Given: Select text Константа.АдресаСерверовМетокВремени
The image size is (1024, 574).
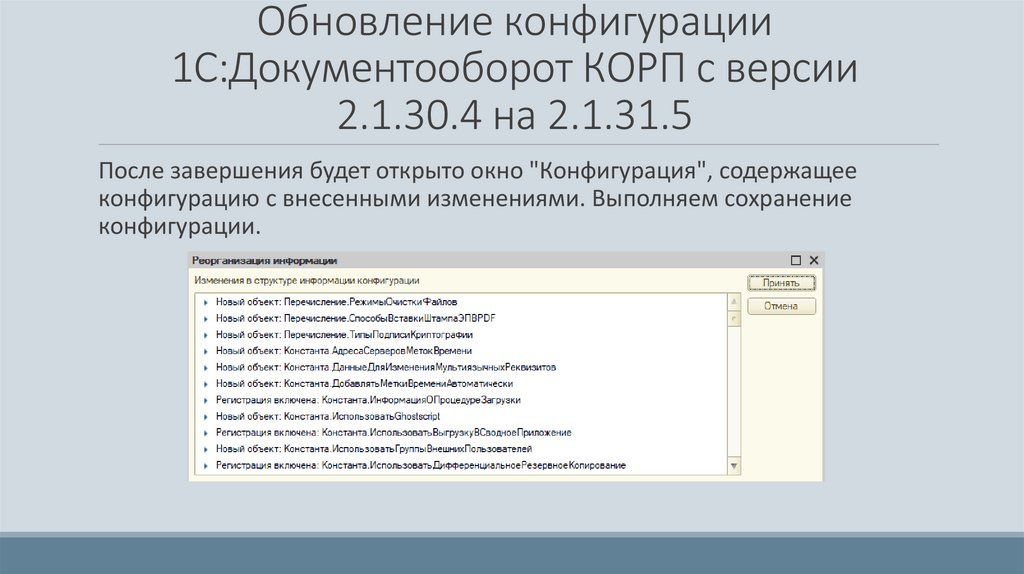Looking at the screenshot, I should 377,351.
